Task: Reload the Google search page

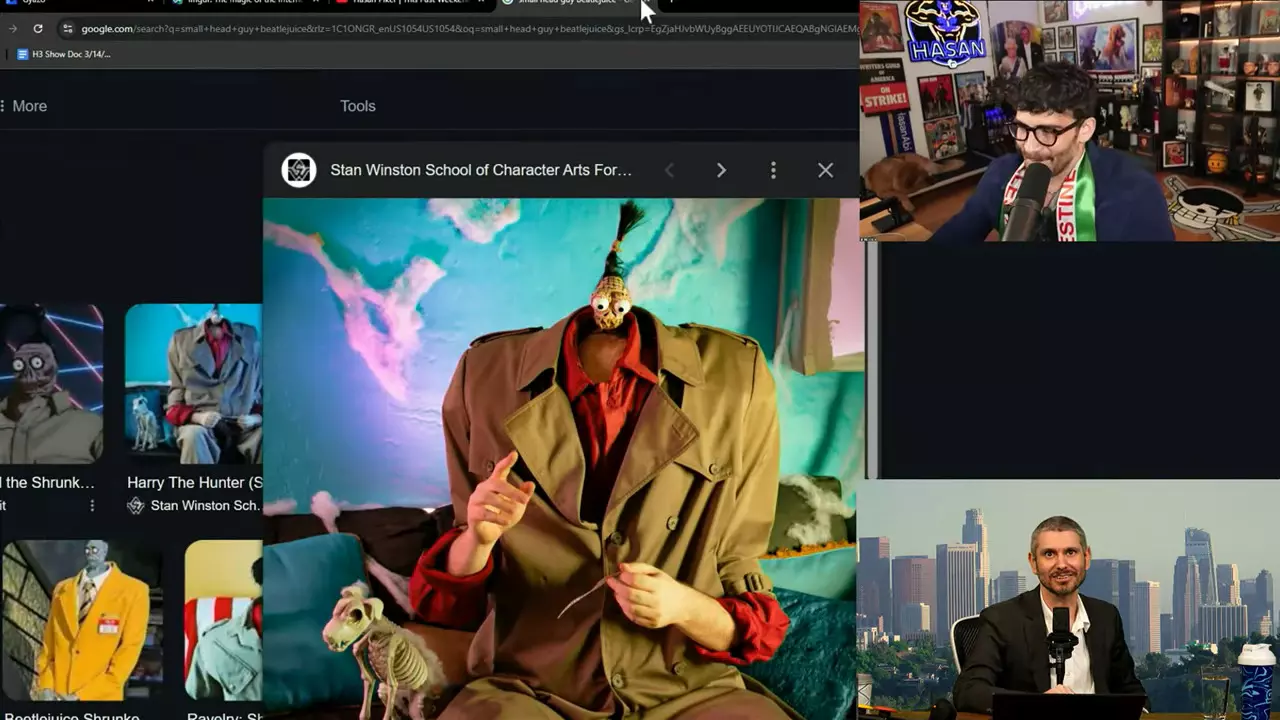Action: click(x=38, y=28)
